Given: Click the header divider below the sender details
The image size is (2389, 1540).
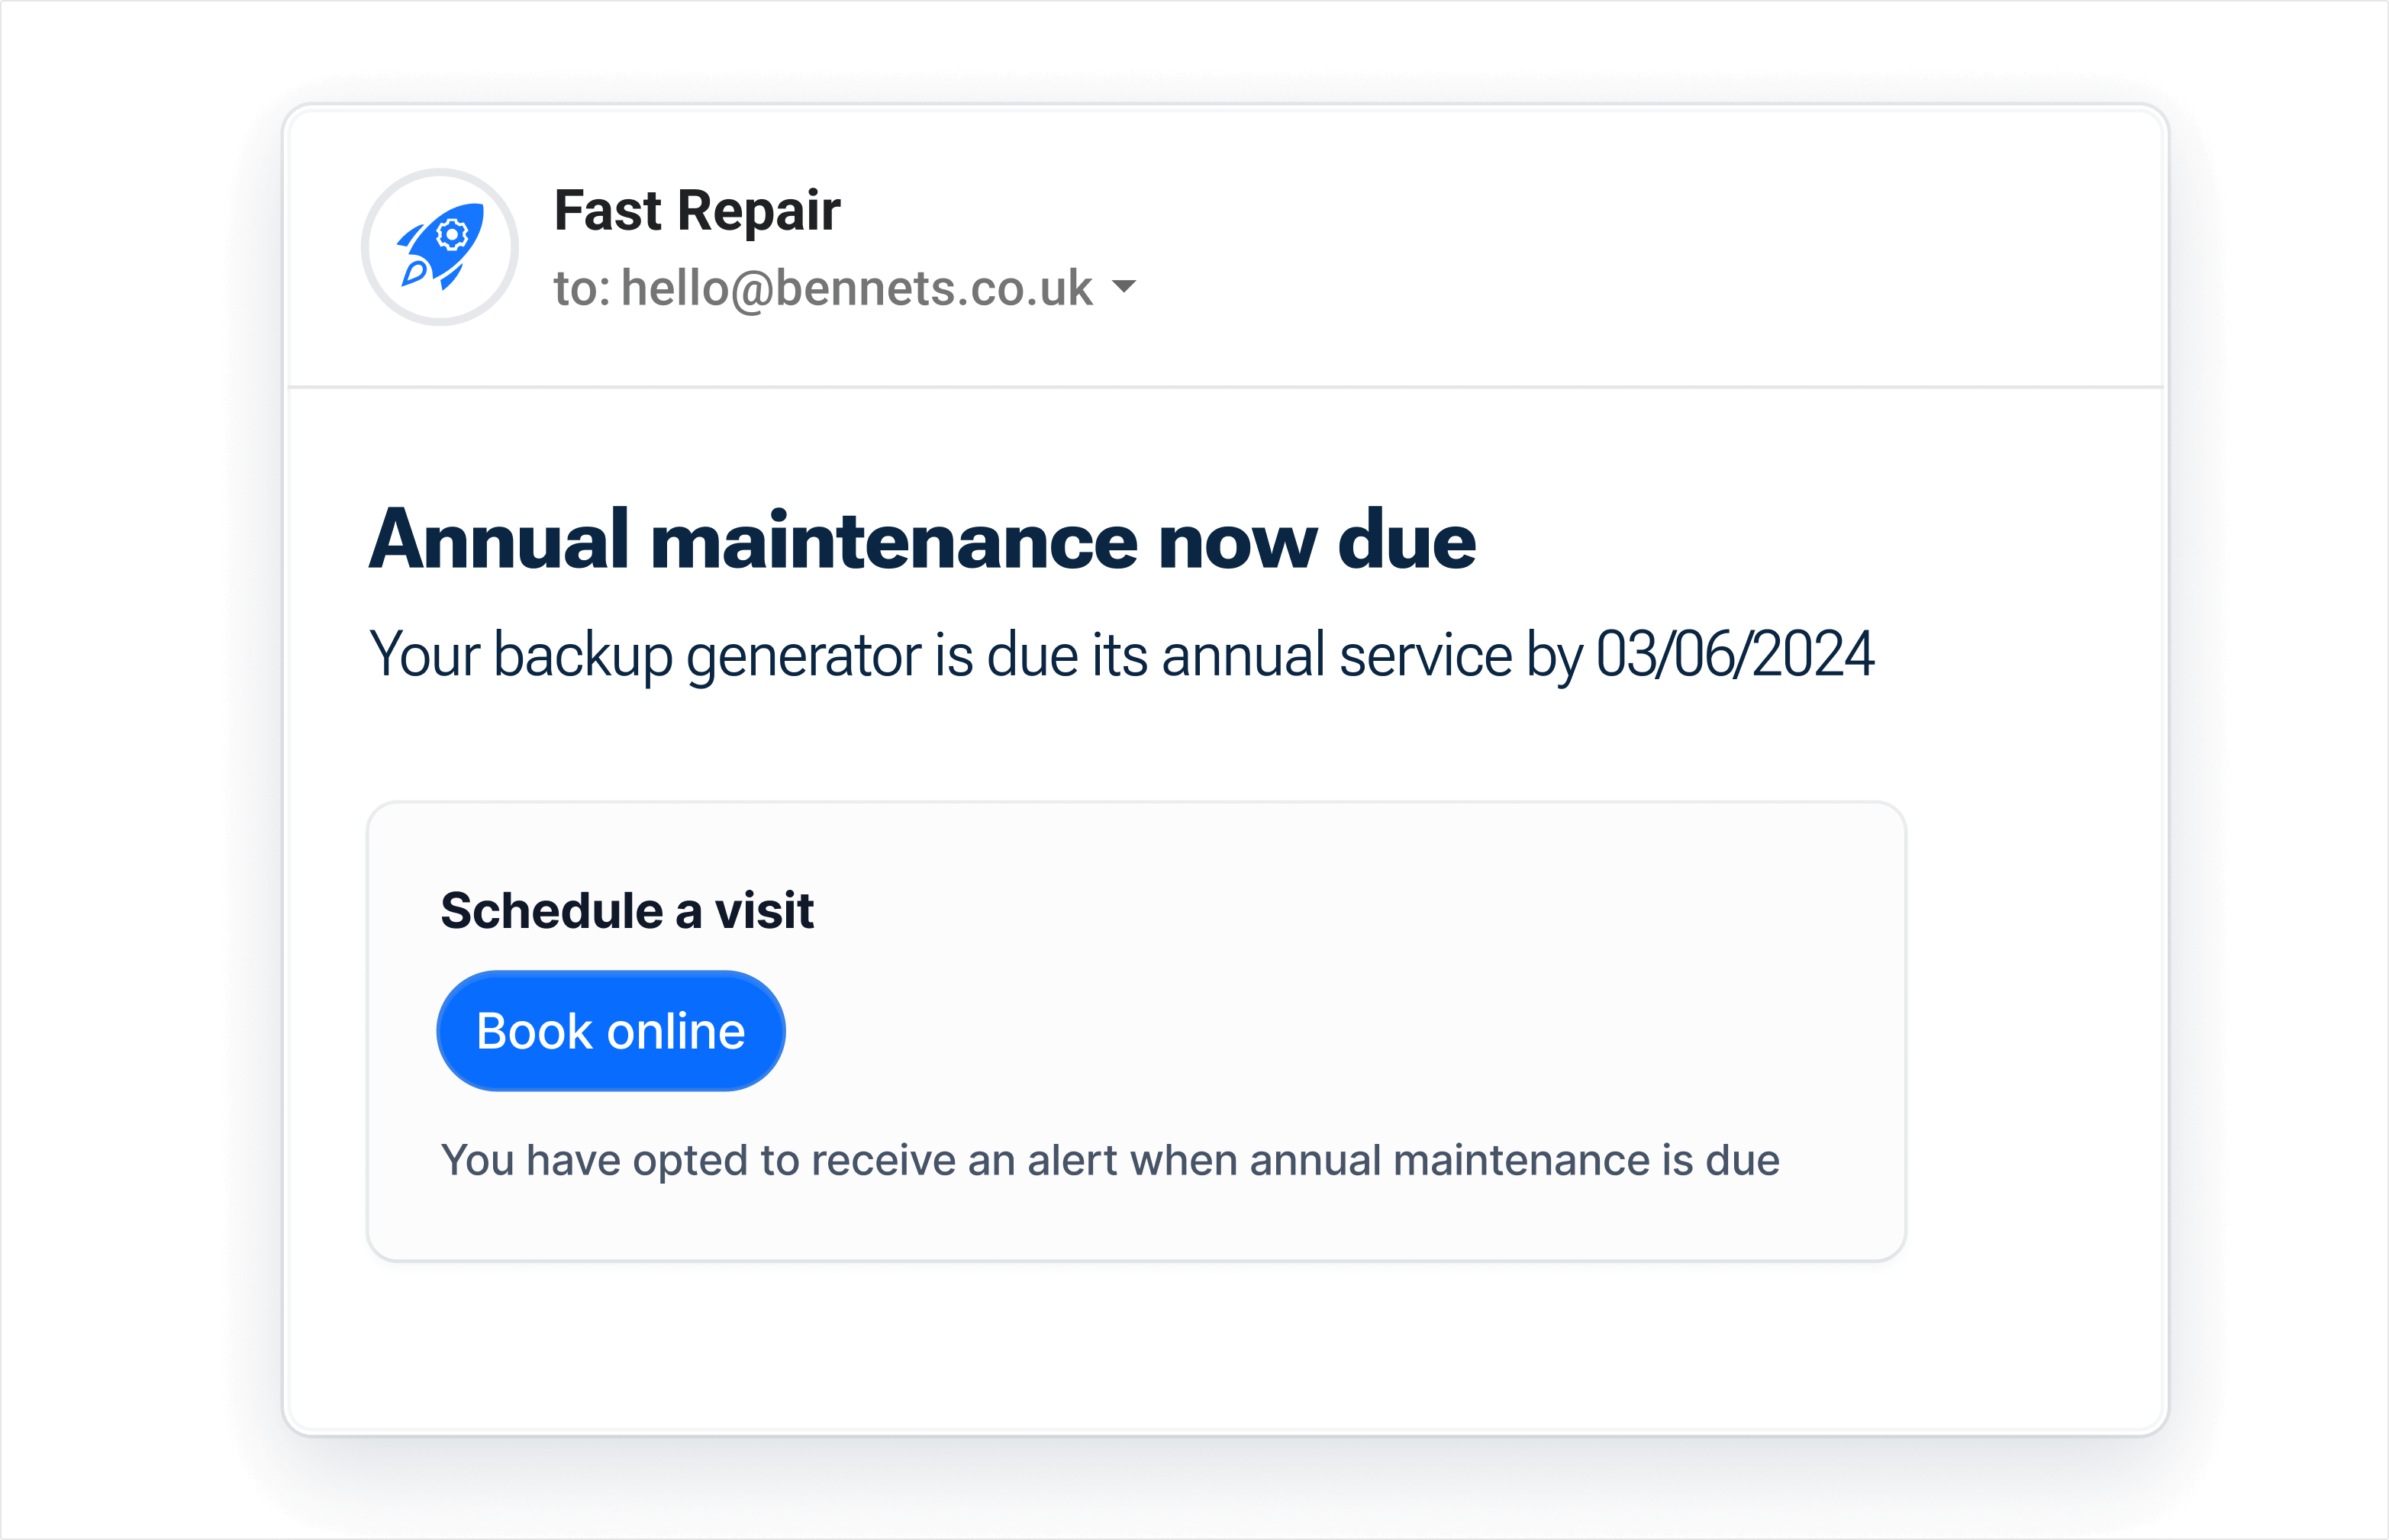Looking at the screenshot, I should pyautogui.click(x=1225, y=386).
